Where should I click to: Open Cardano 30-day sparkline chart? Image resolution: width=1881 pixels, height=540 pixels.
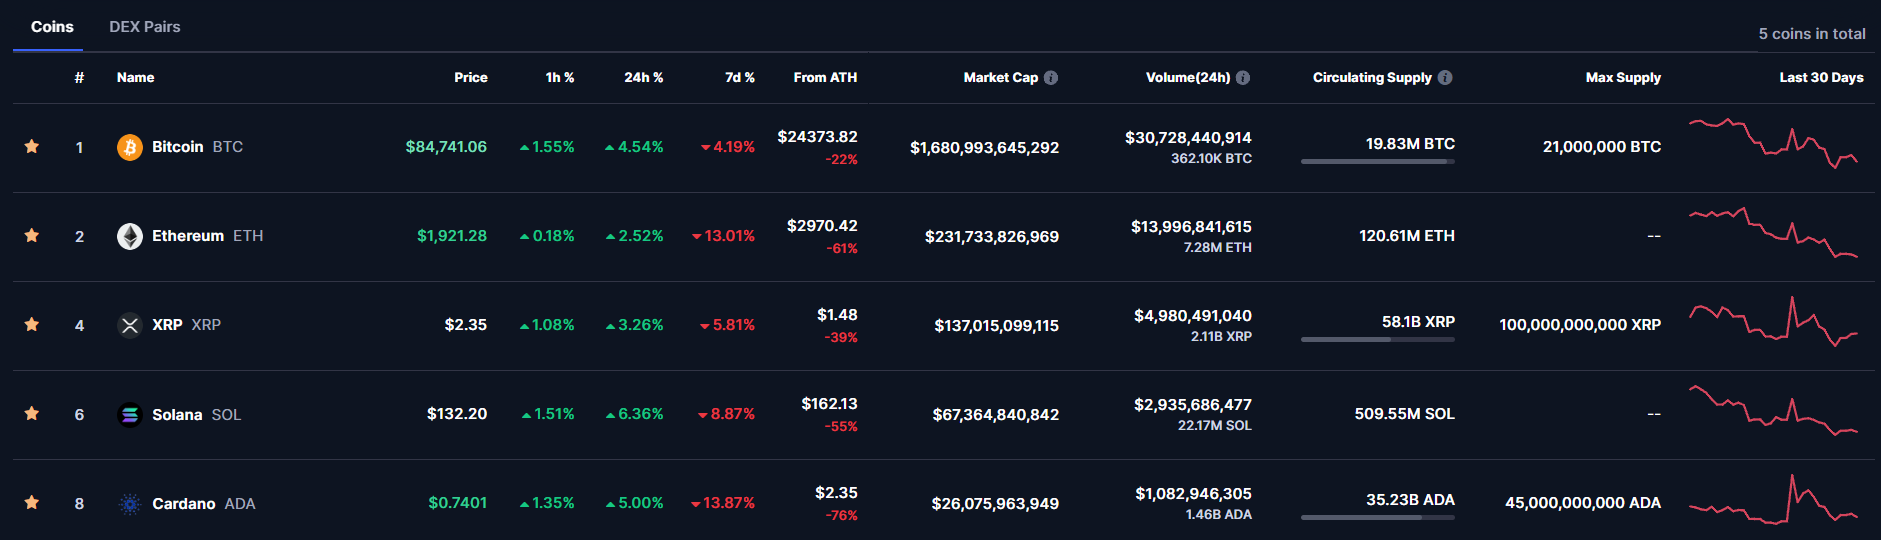pyautogui.click(x=1773, y=499)
